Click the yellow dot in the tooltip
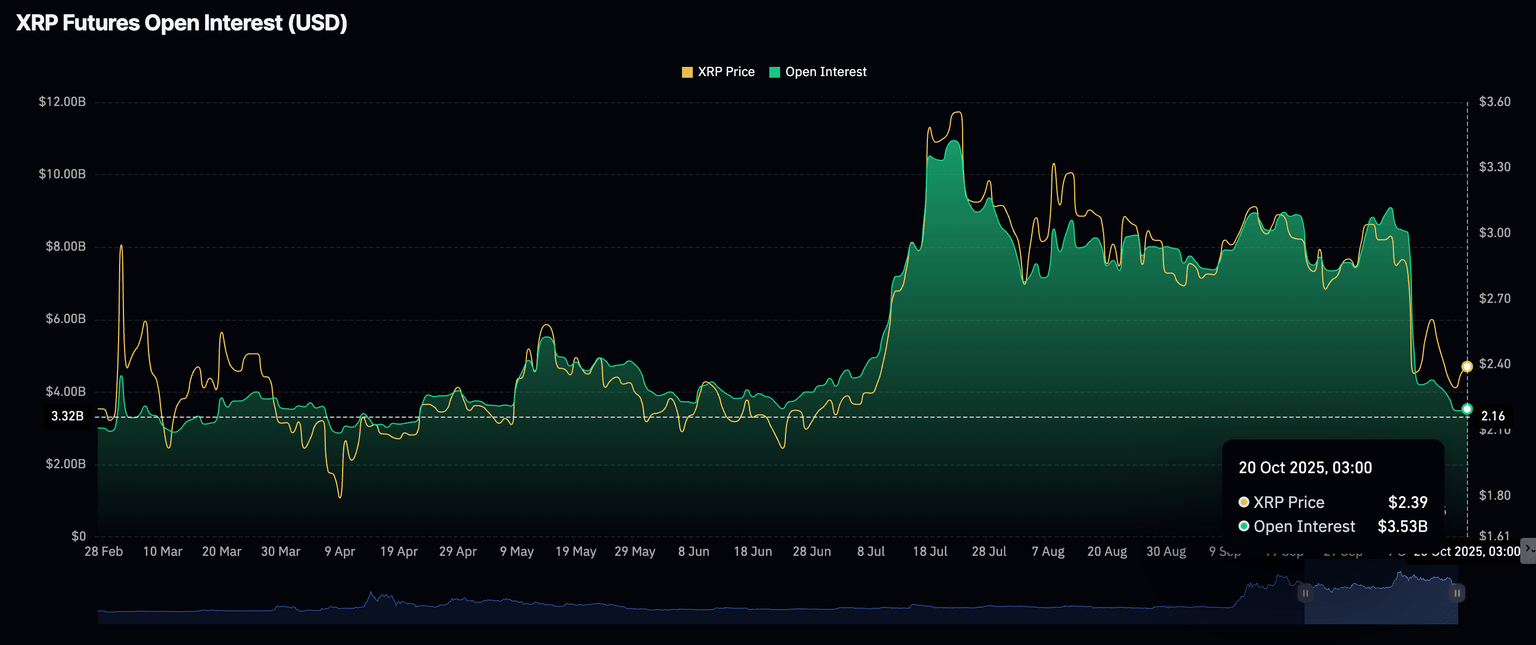Viewport: 1536px width, 645px height. 1244,502
